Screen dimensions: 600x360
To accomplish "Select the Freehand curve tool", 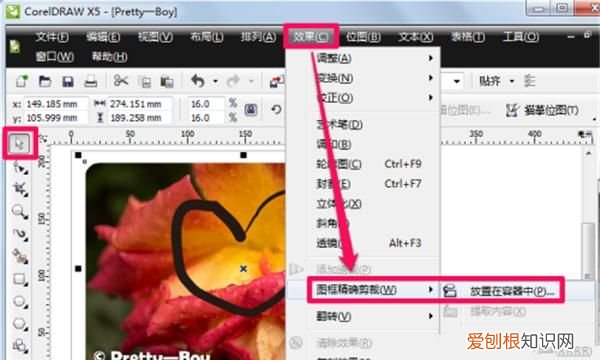I will pyautogui.click(x=20, y=234).
